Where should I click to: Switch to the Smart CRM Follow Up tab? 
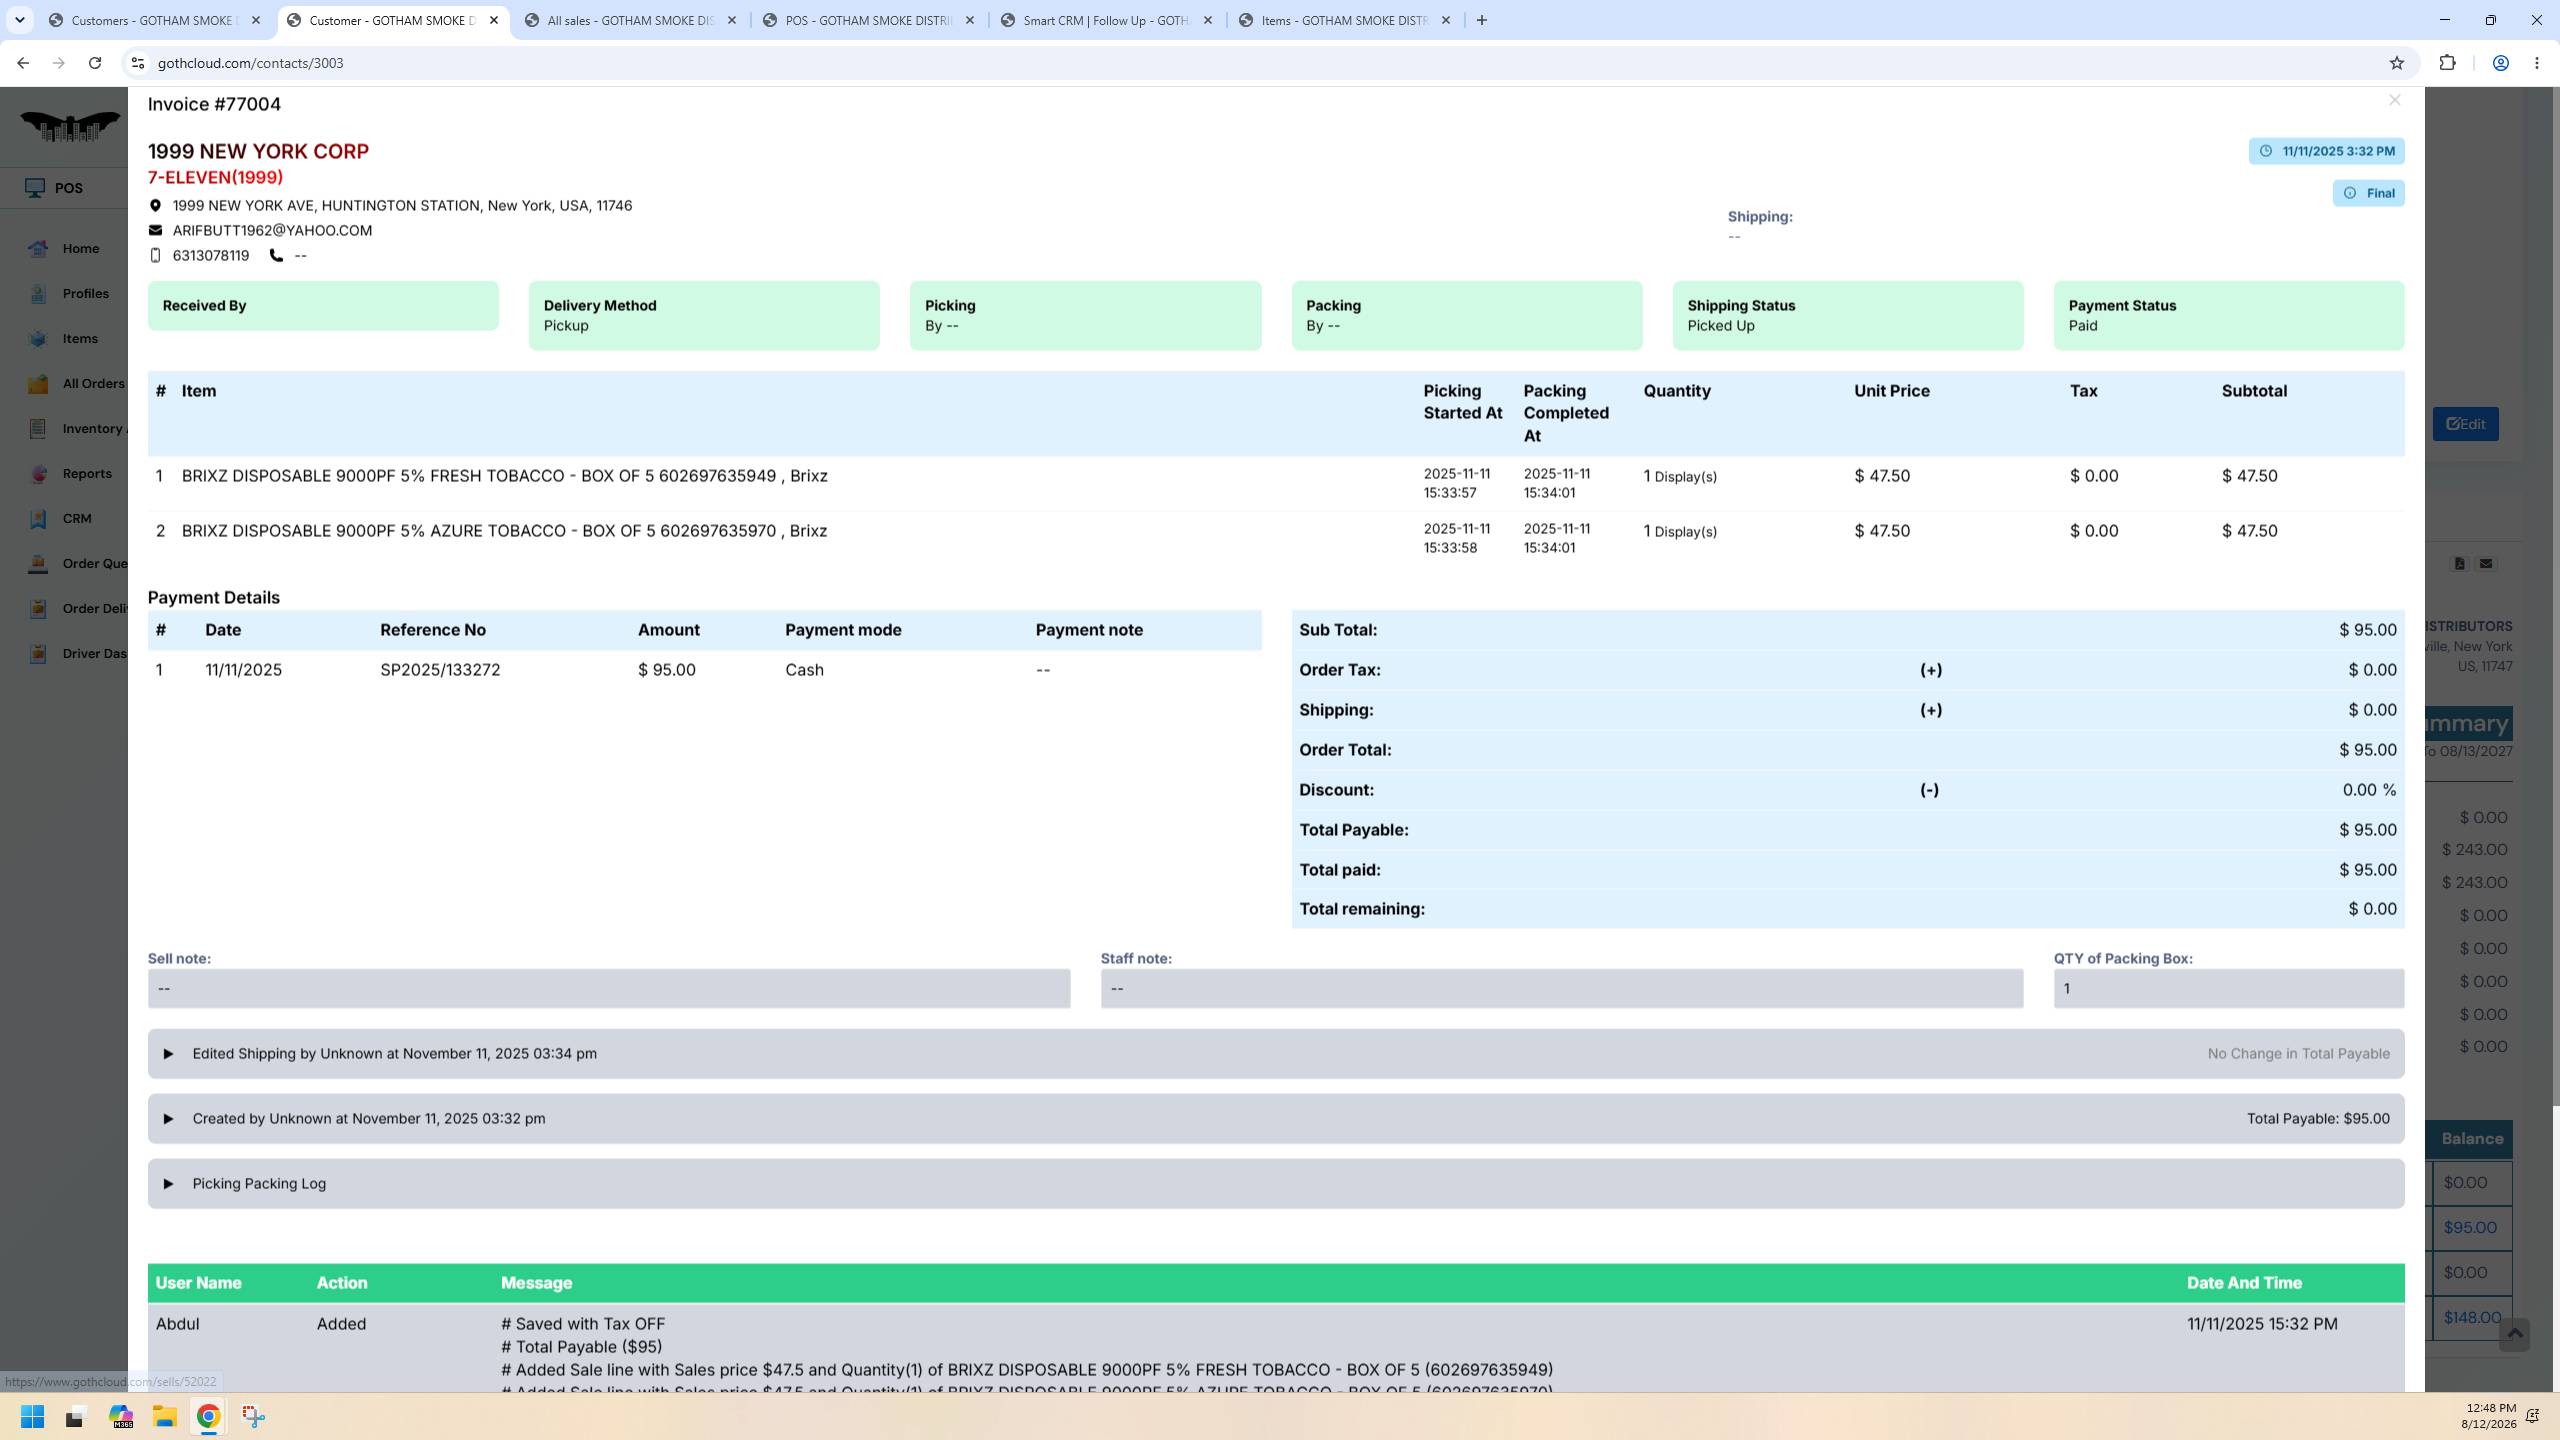1106,20
